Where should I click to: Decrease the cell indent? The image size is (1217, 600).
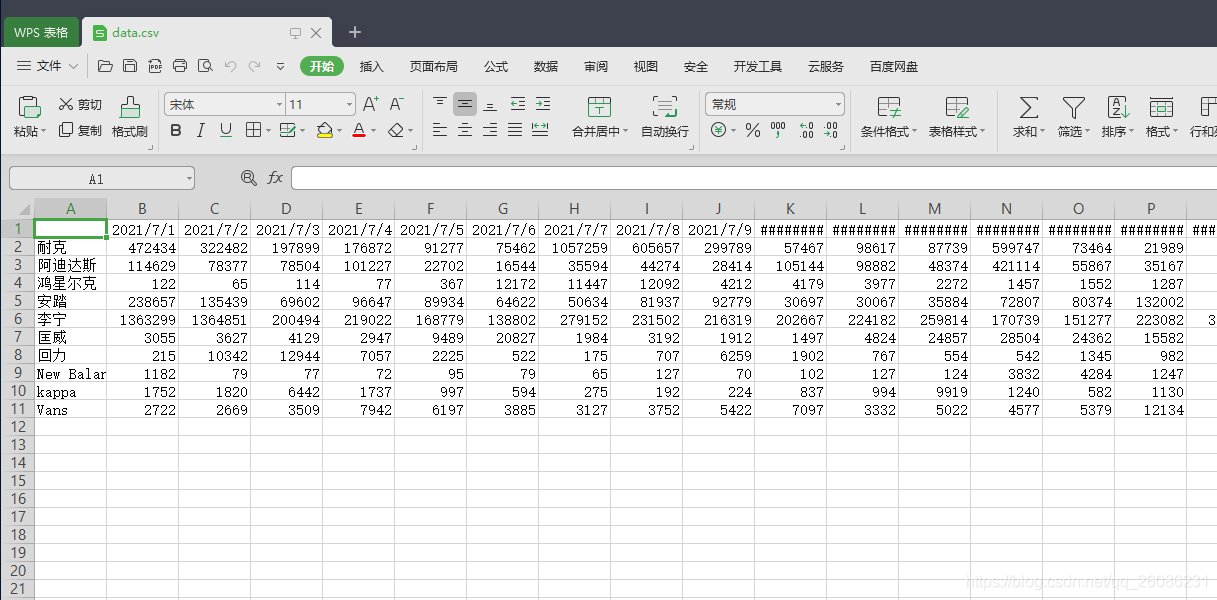click(517, 103)
